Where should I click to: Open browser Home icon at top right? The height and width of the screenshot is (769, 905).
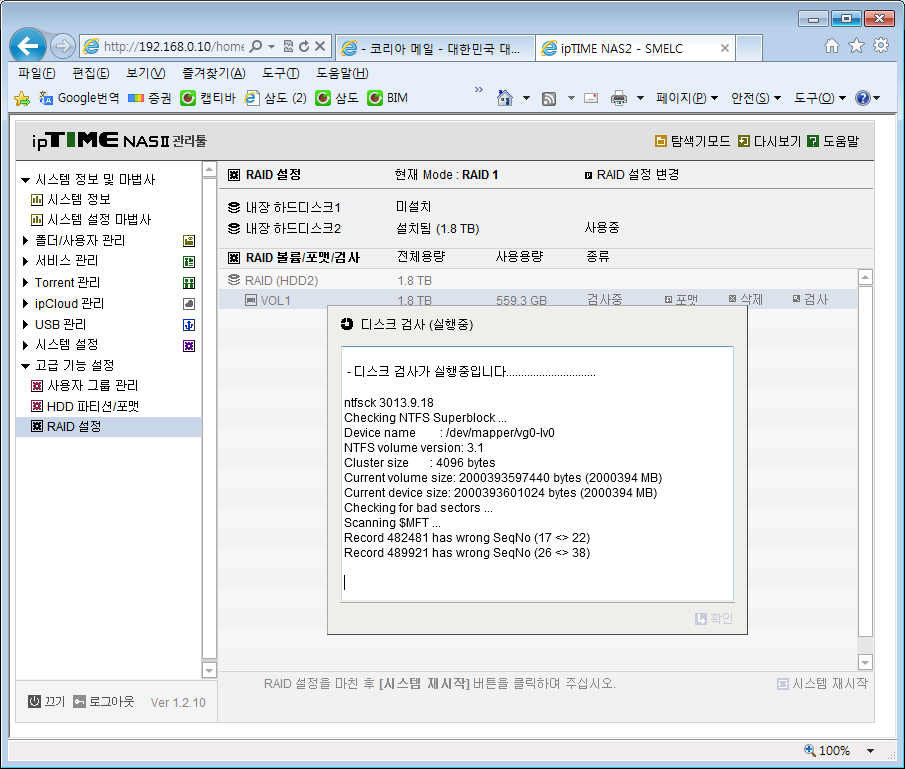831,46
